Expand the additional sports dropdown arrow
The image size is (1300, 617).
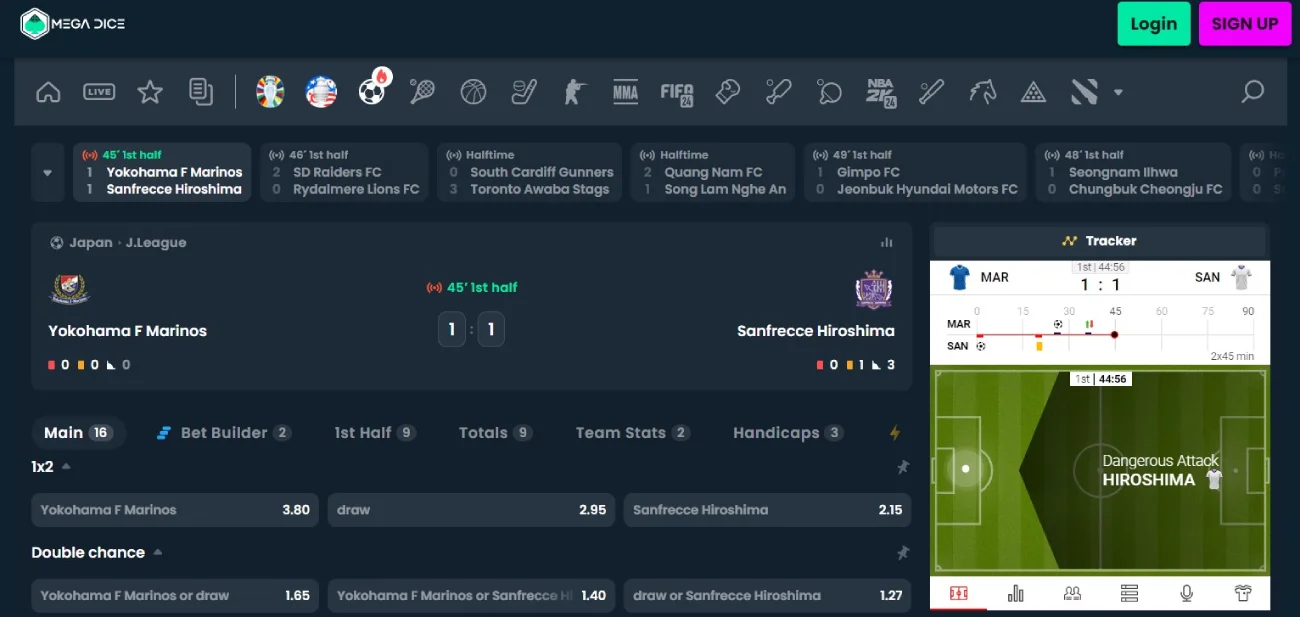pyautogui.click(x=1117, y=92)
